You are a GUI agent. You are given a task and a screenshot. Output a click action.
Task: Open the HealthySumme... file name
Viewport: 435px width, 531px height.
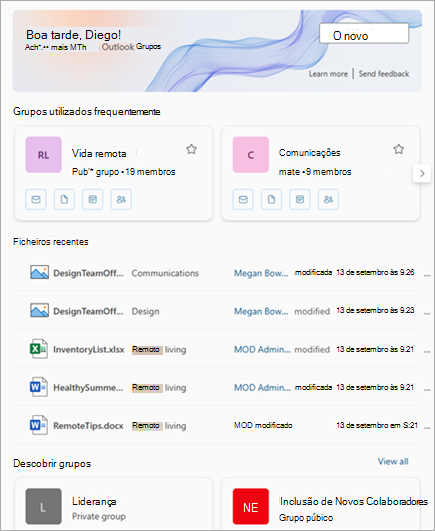point(88,388)
